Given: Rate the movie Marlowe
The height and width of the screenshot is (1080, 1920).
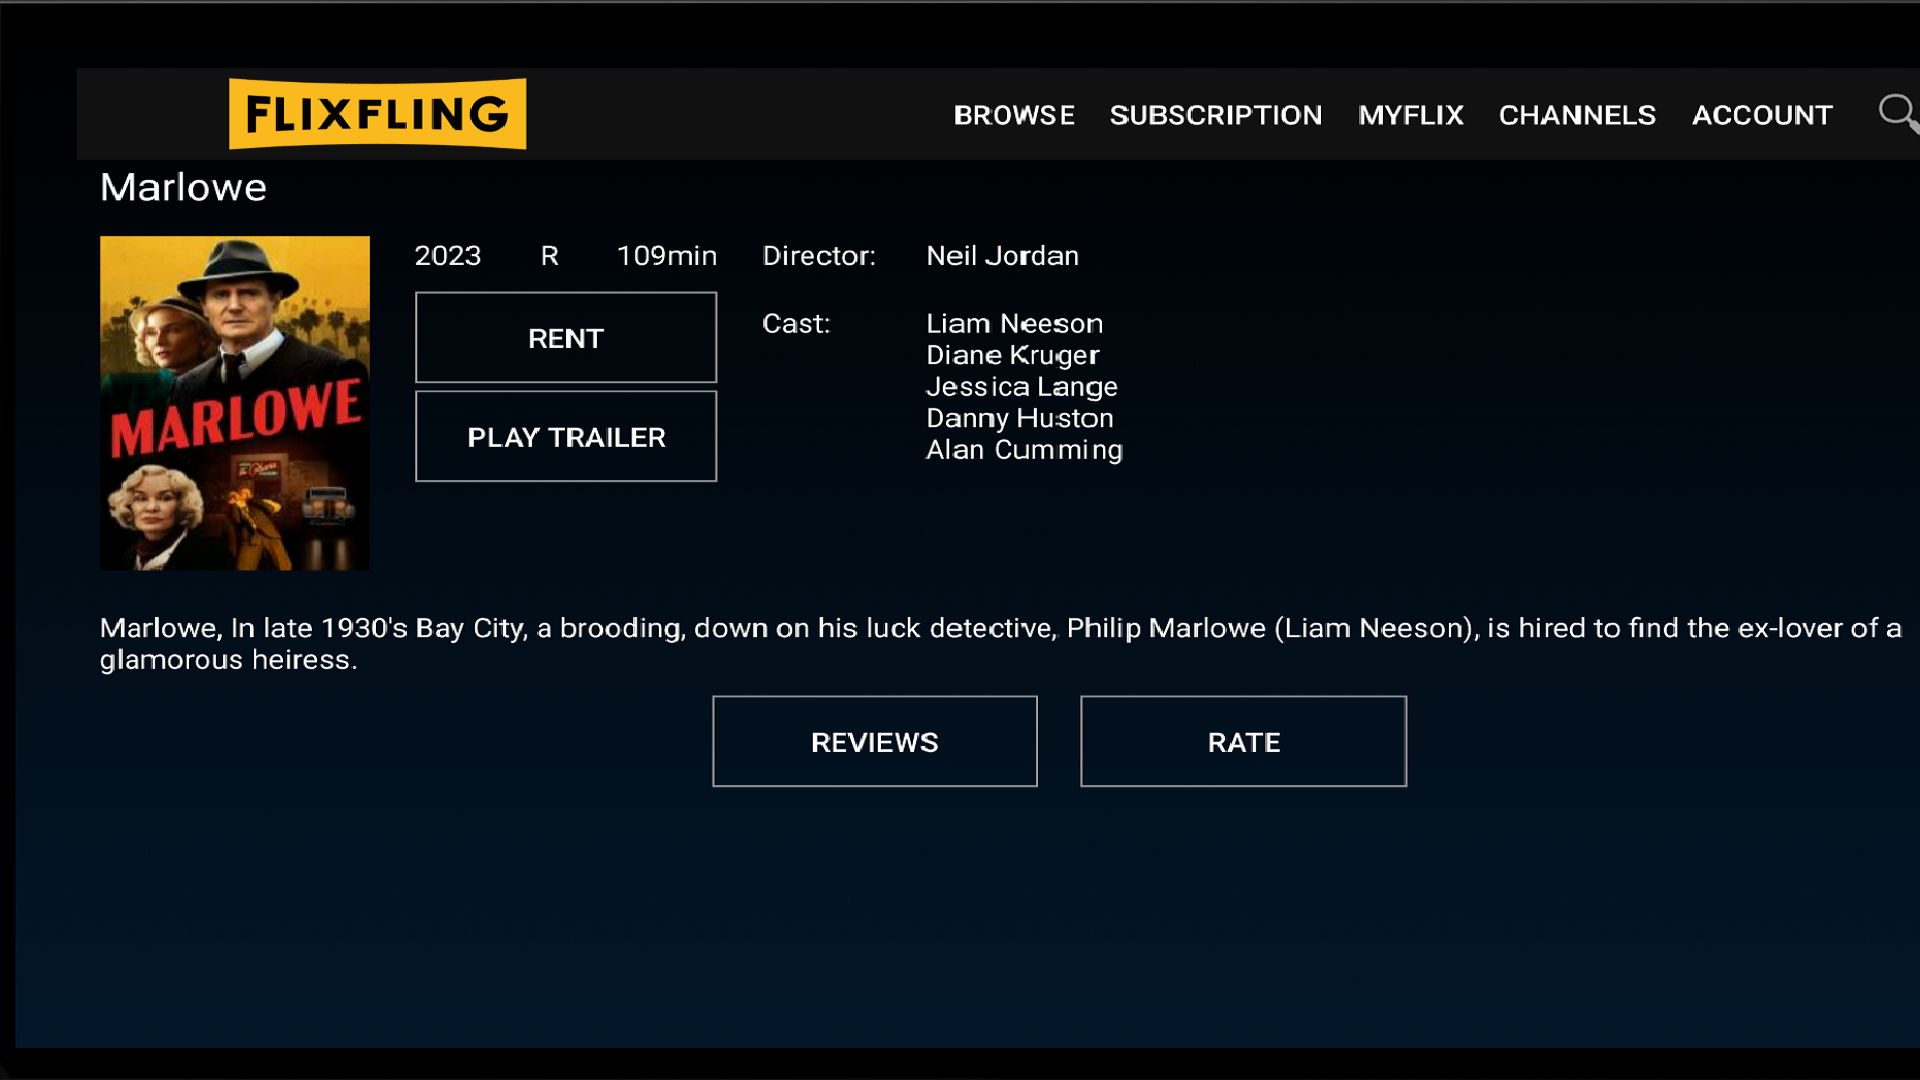Looking at the screenshot, I should pyautogui.click(x=1243, y=741).
